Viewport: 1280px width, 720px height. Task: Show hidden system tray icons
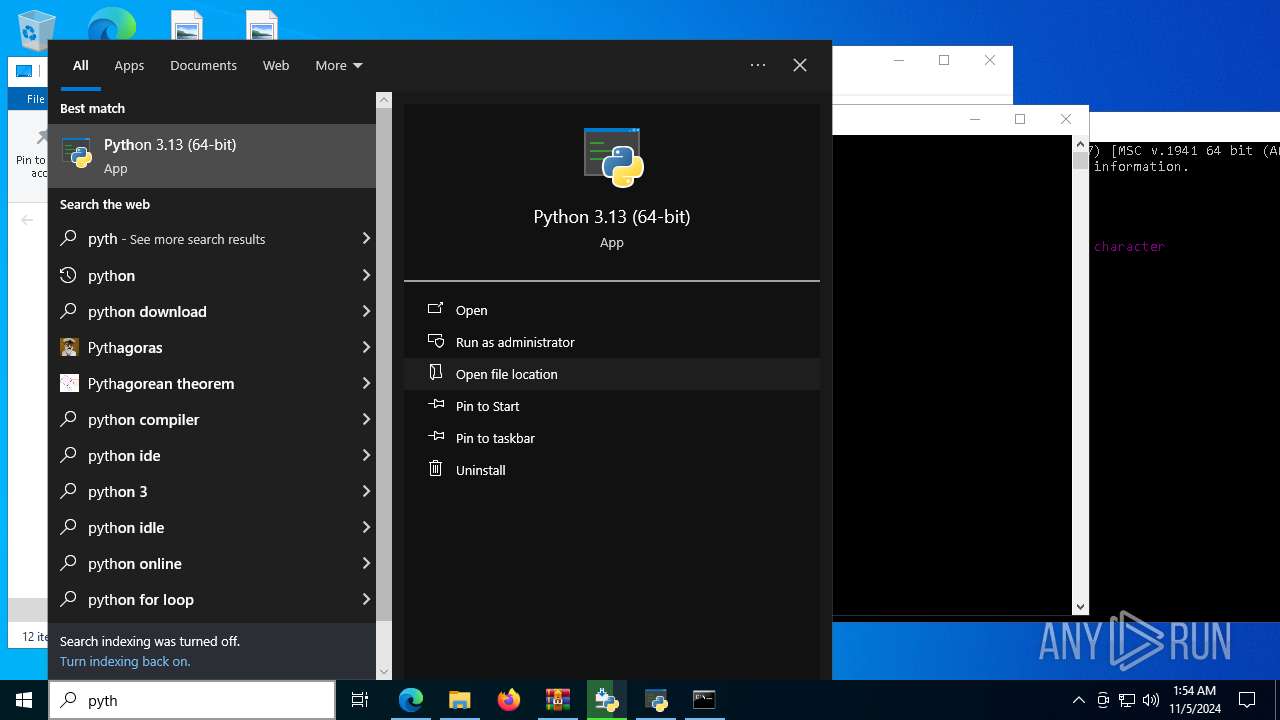(1078, 700)
